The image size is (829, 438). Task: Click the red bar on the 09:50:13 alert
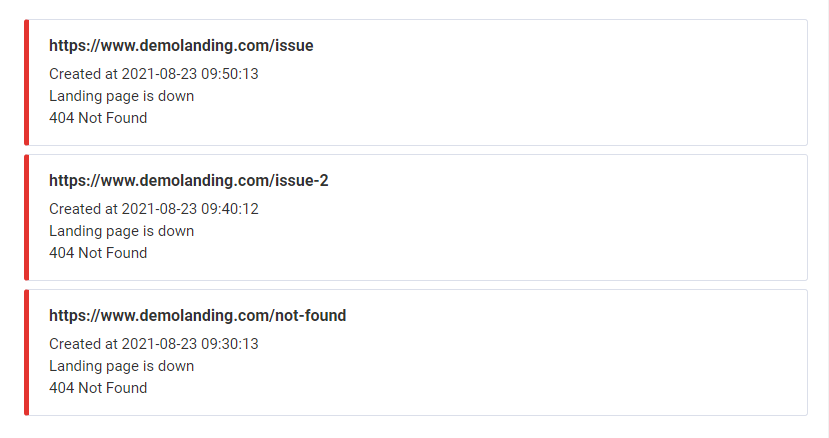pos(27,82)
